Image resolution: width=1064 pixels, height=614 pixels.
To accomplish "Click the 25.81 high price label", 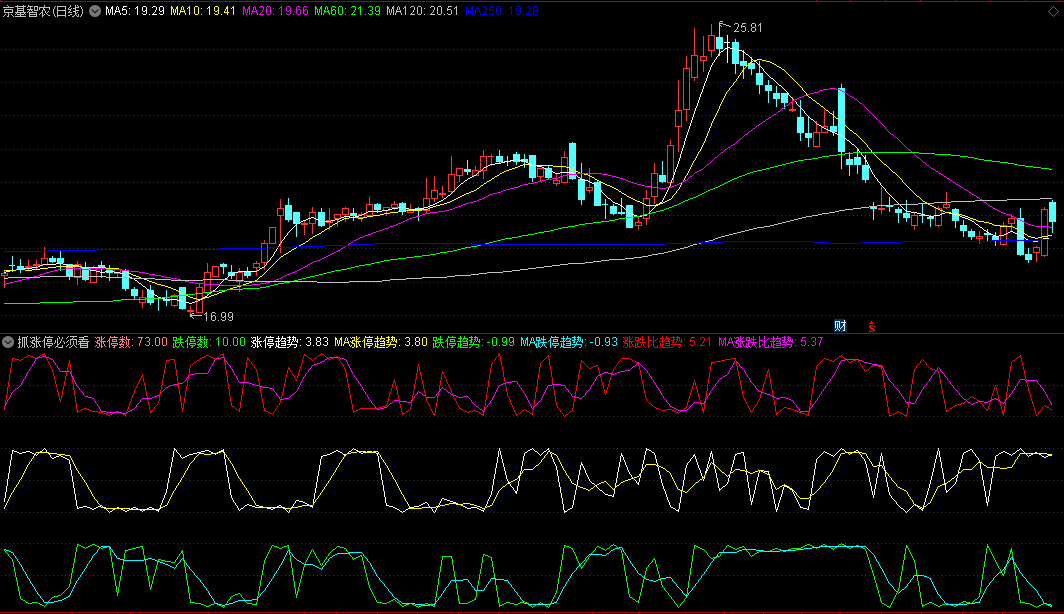I will click(x=748, y=28).
